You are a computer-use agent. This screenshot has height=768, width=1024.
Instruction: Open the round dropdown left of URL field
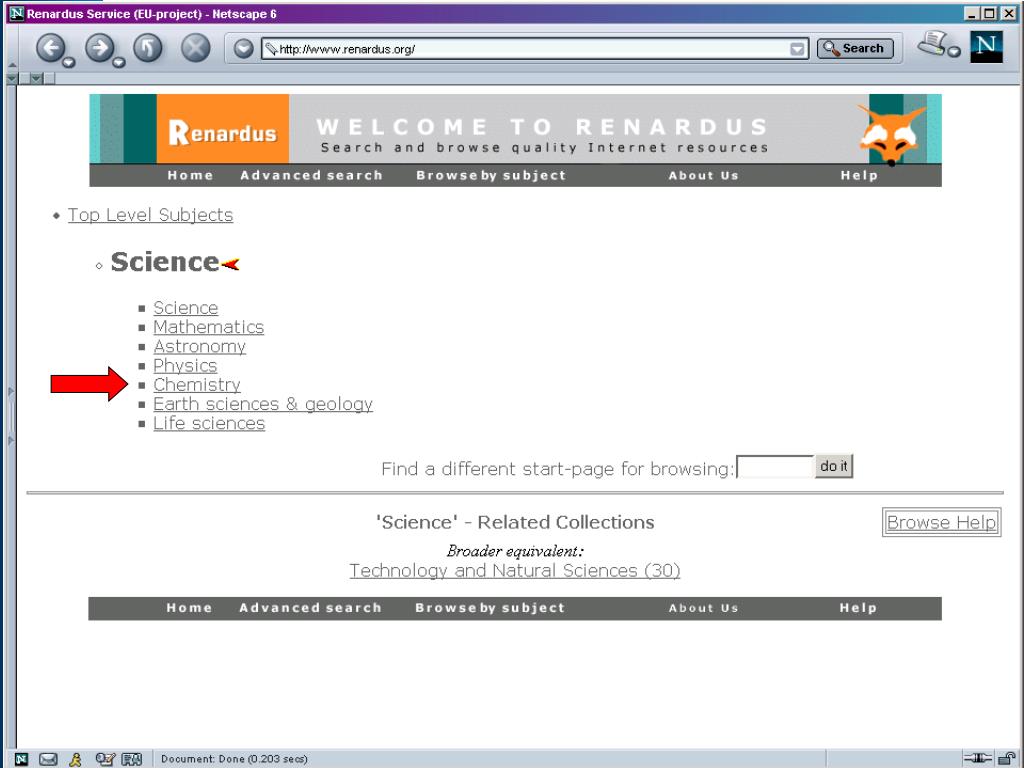pyautogui.click(x=244, y=48)
